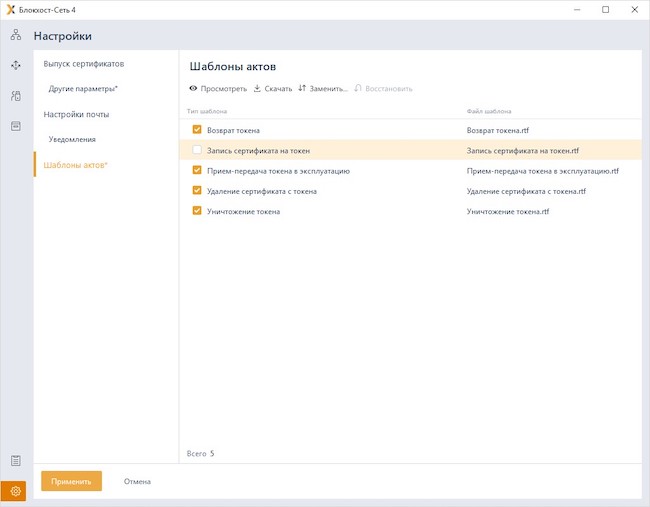Click the Заменить... swap arrows button

(x=302, y=89)
